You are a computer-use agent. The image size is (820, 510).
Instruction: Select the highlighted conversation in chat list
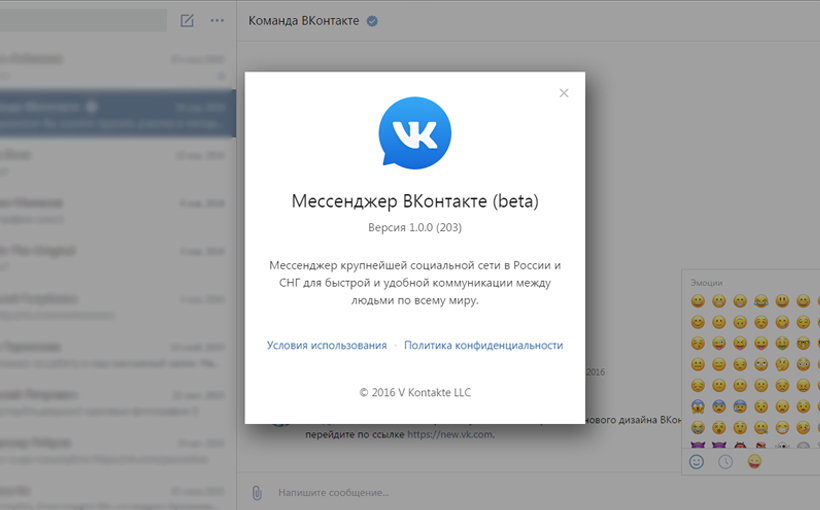coord(117,115)
